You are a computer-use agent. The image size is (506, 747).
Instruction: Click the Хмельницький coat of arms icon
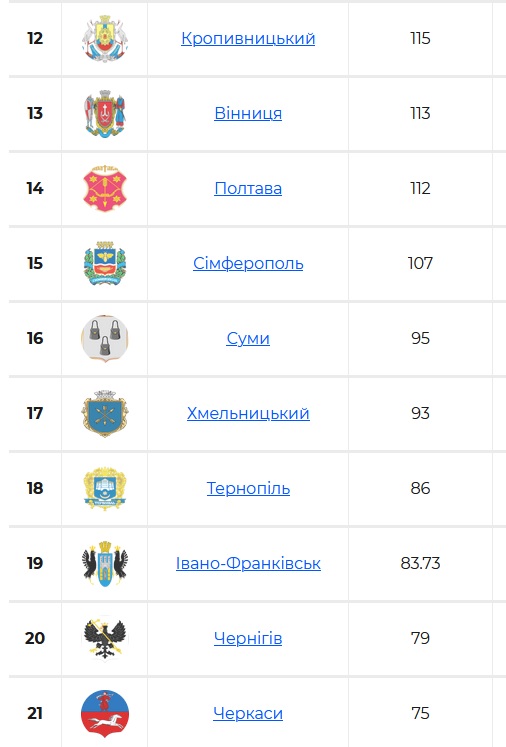[105, 414]
